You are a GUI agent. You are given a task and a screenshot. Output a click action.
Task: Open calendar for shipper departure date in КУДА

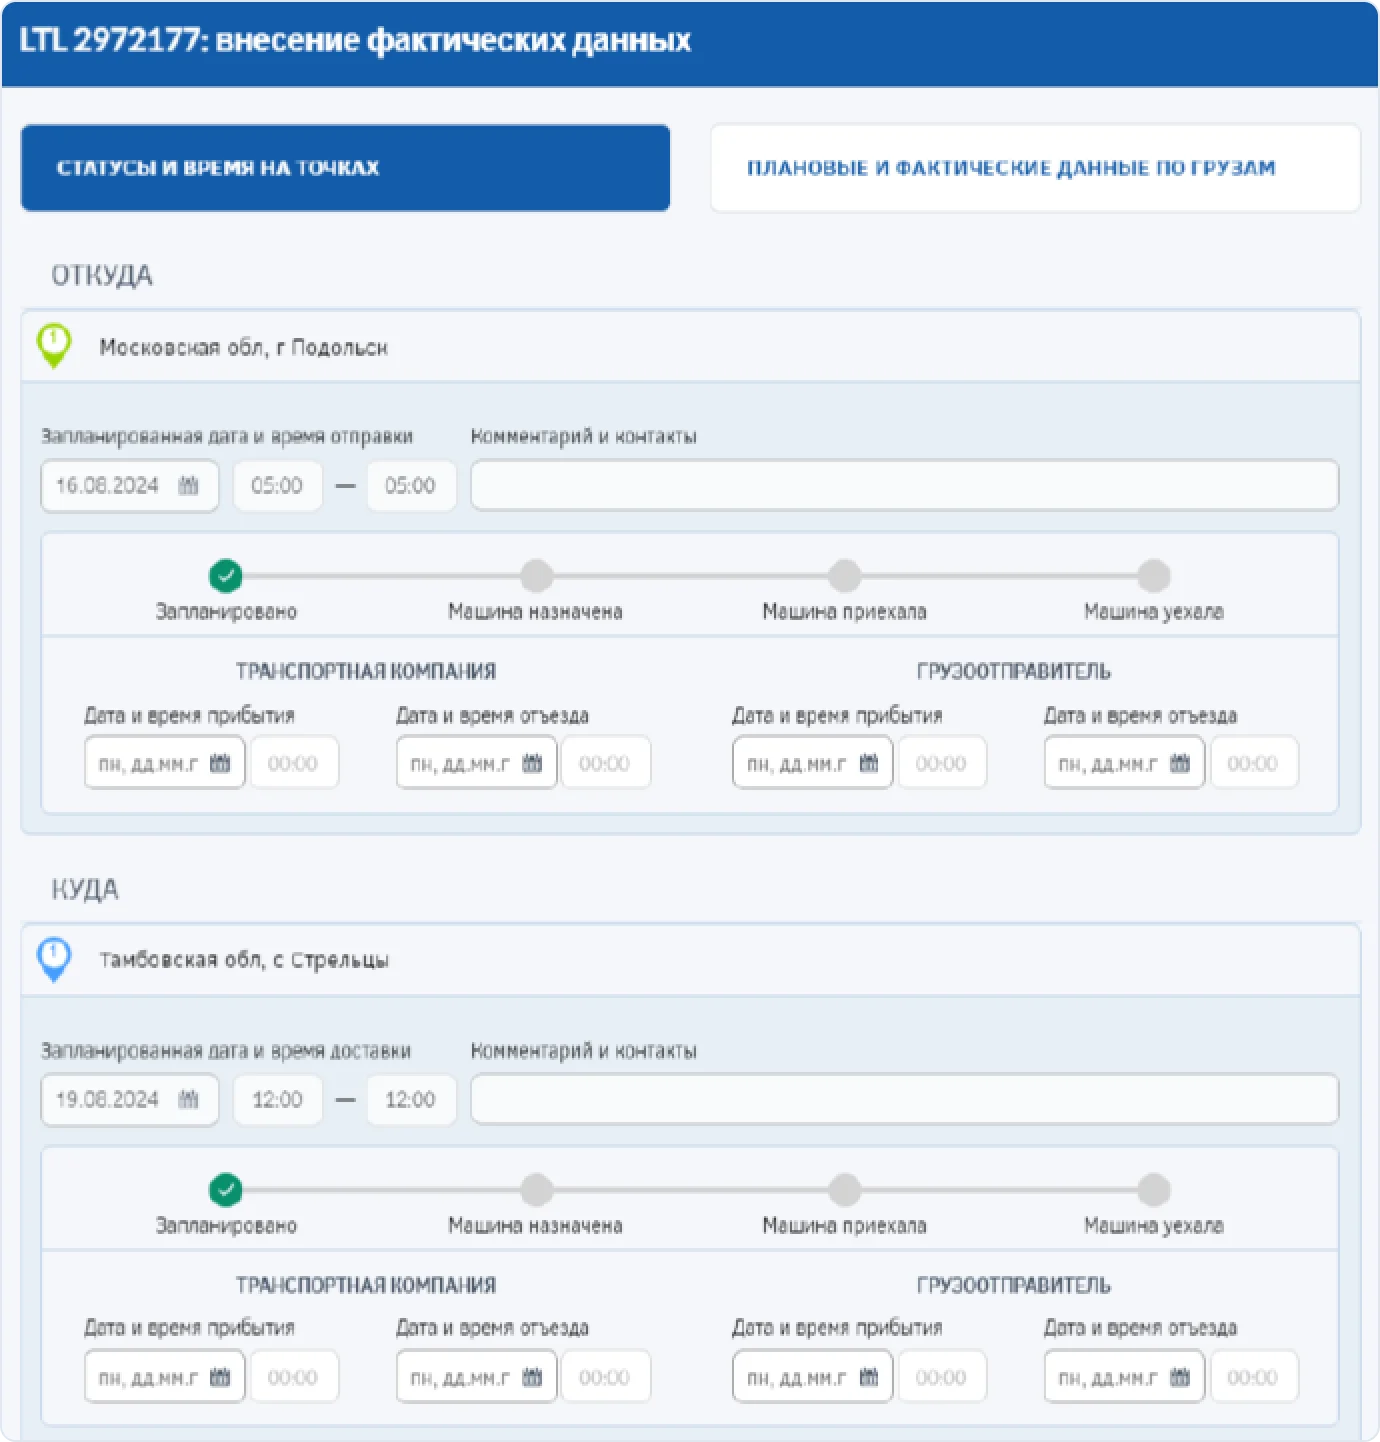pos(1180,1378)
